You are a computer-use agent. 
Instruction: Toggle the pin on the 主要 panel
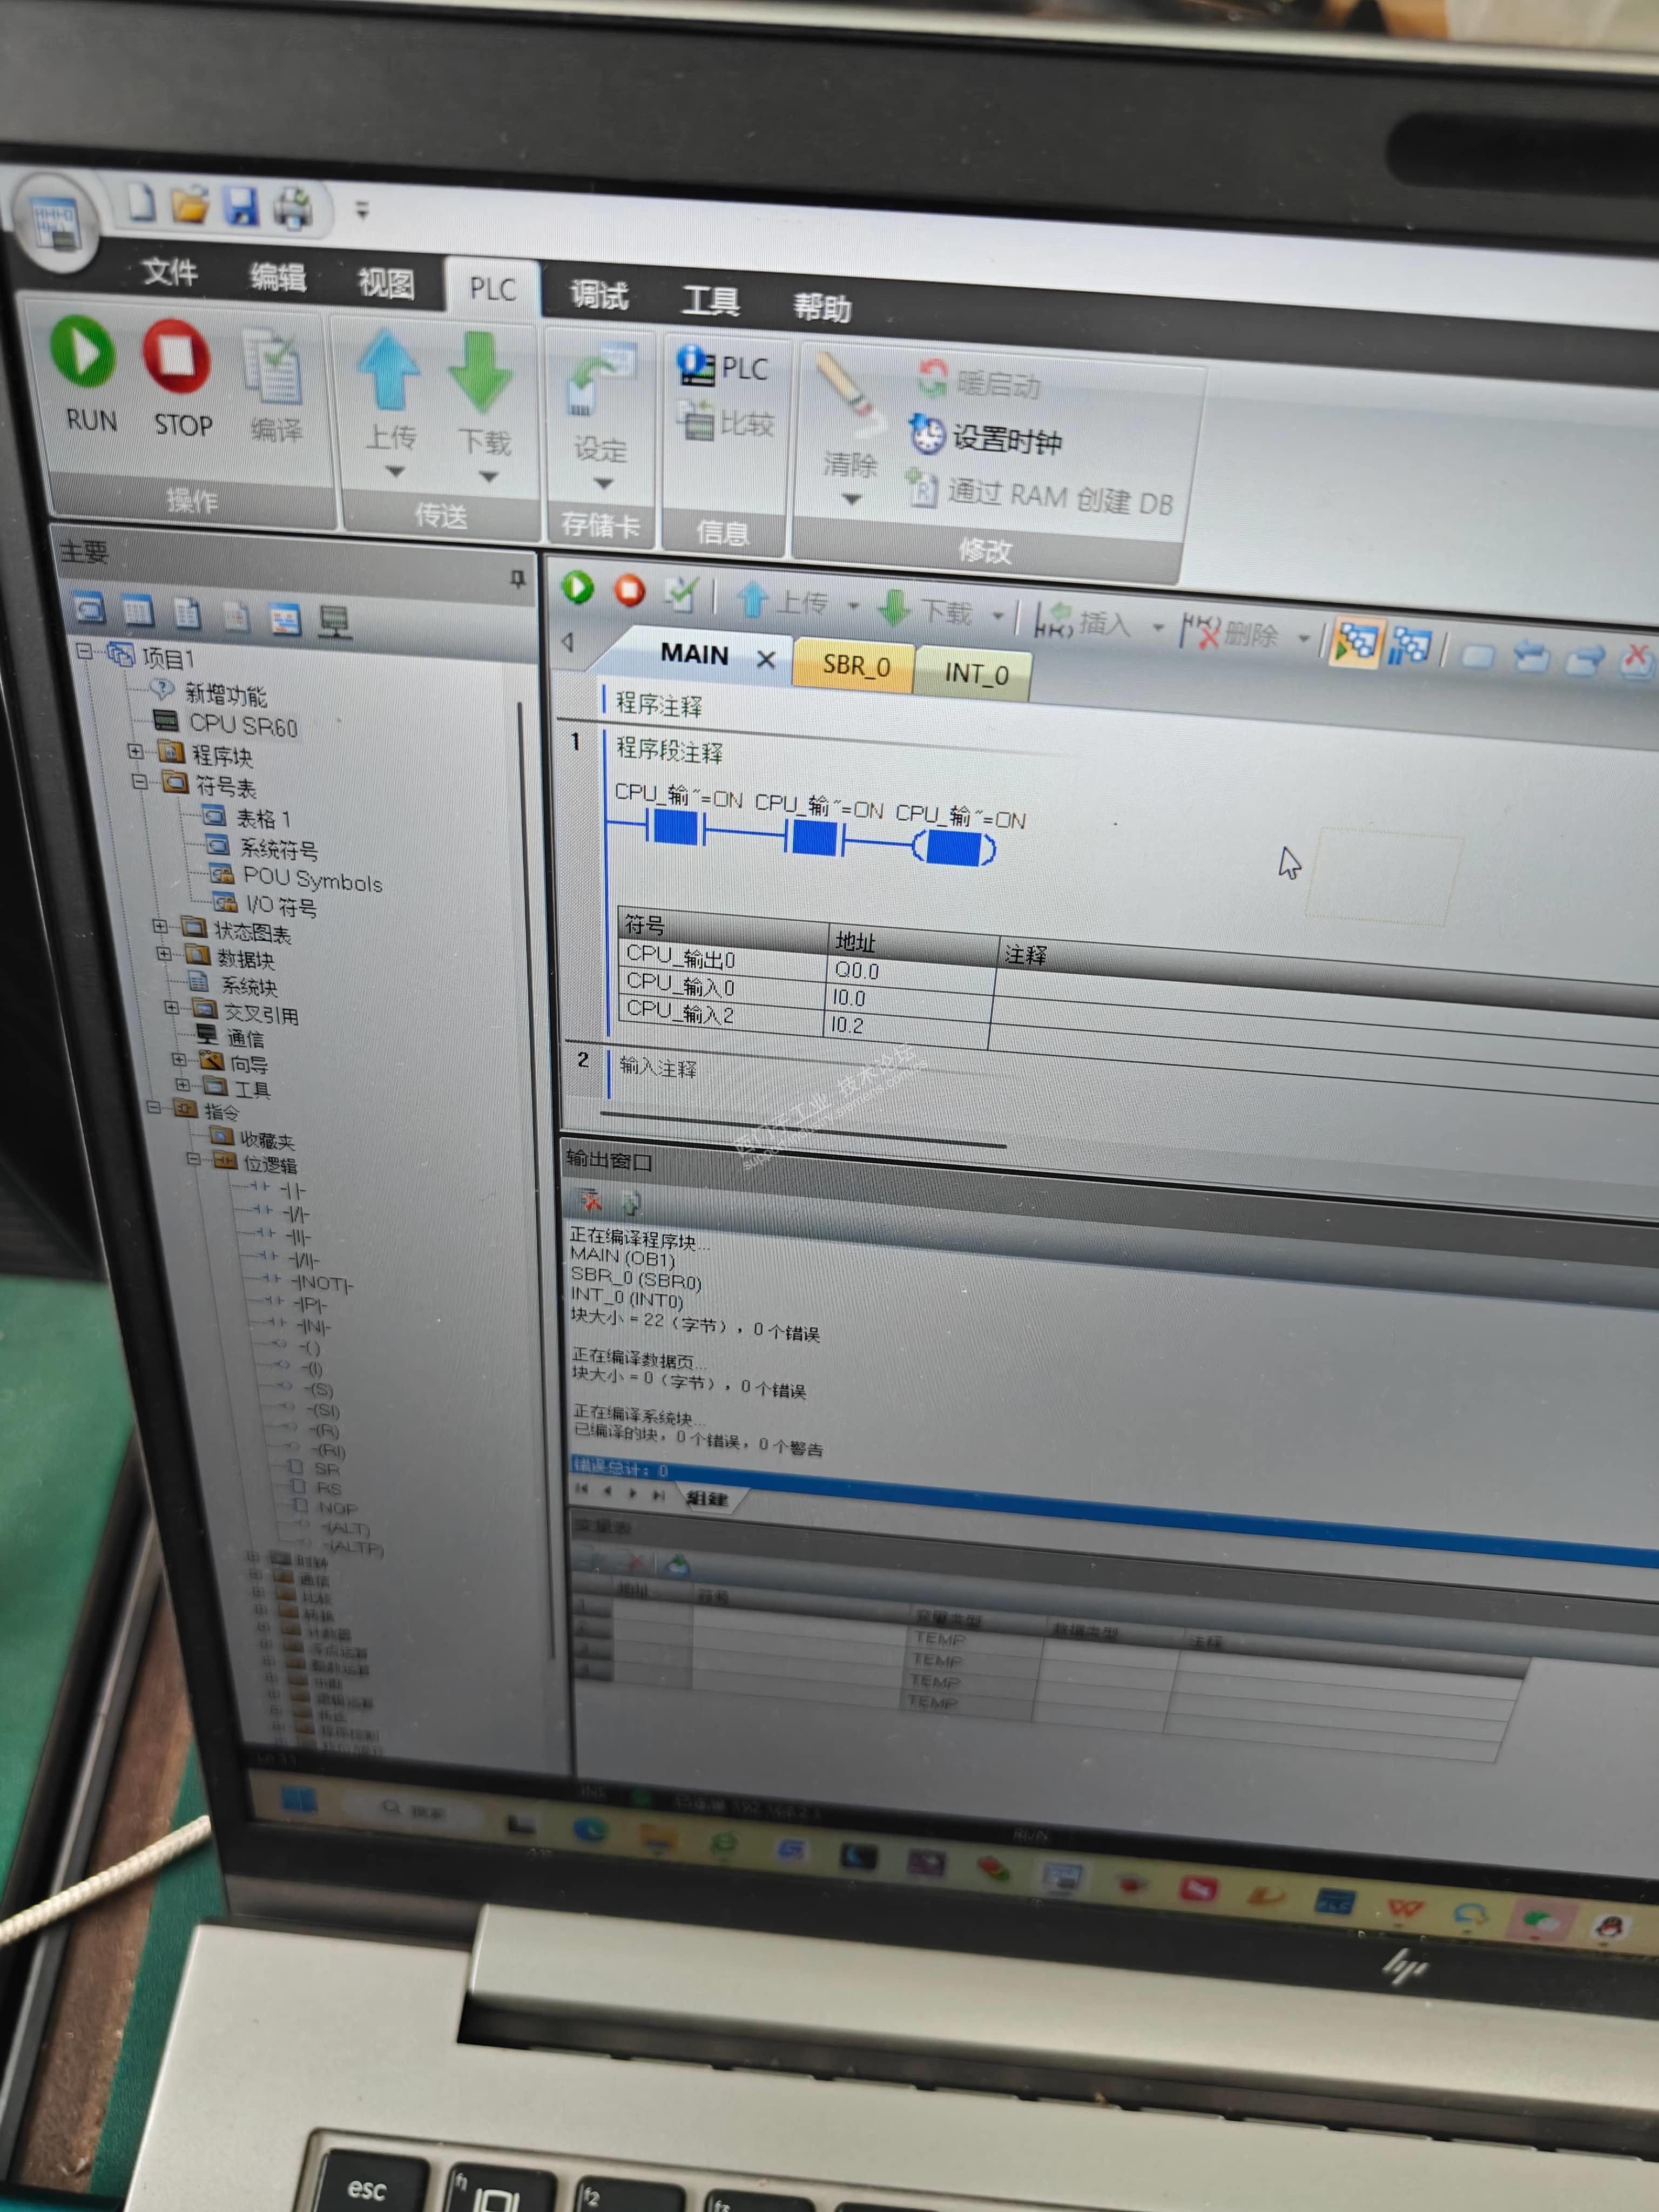click(x=517, y=578)
